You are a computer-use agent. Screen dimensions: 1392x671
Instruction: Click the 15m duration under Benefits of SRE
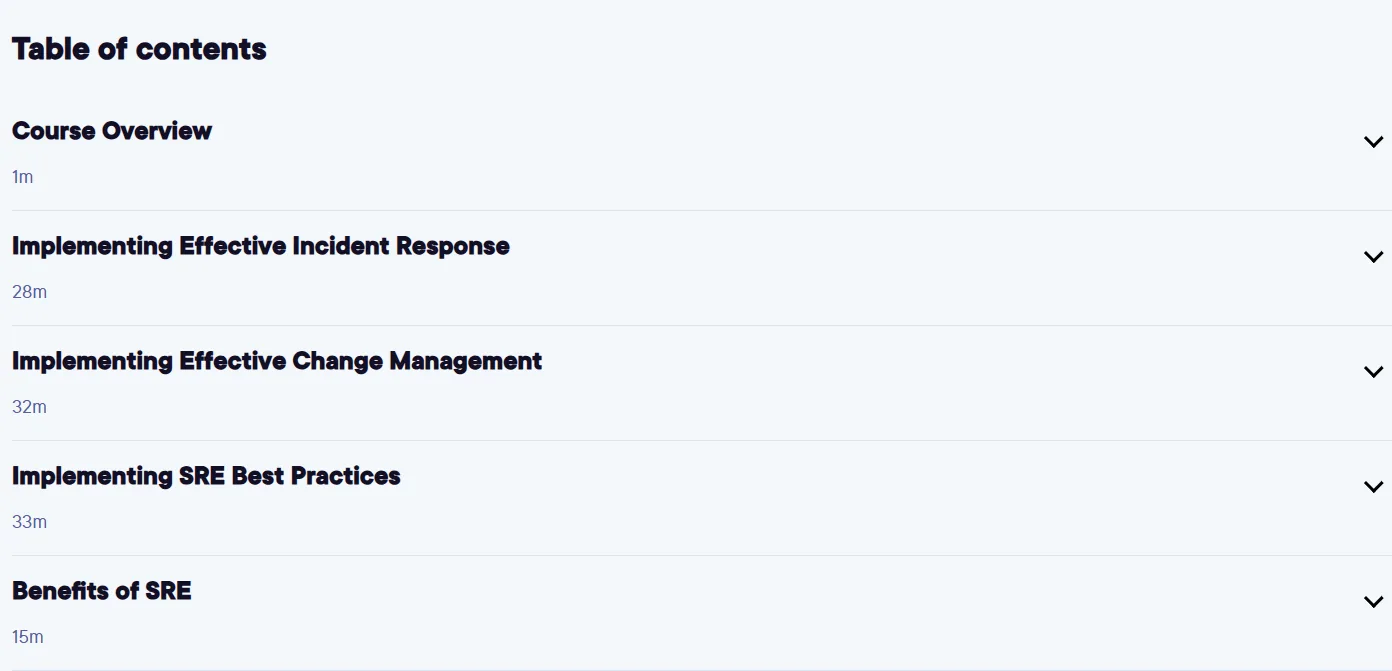(28, 637)
